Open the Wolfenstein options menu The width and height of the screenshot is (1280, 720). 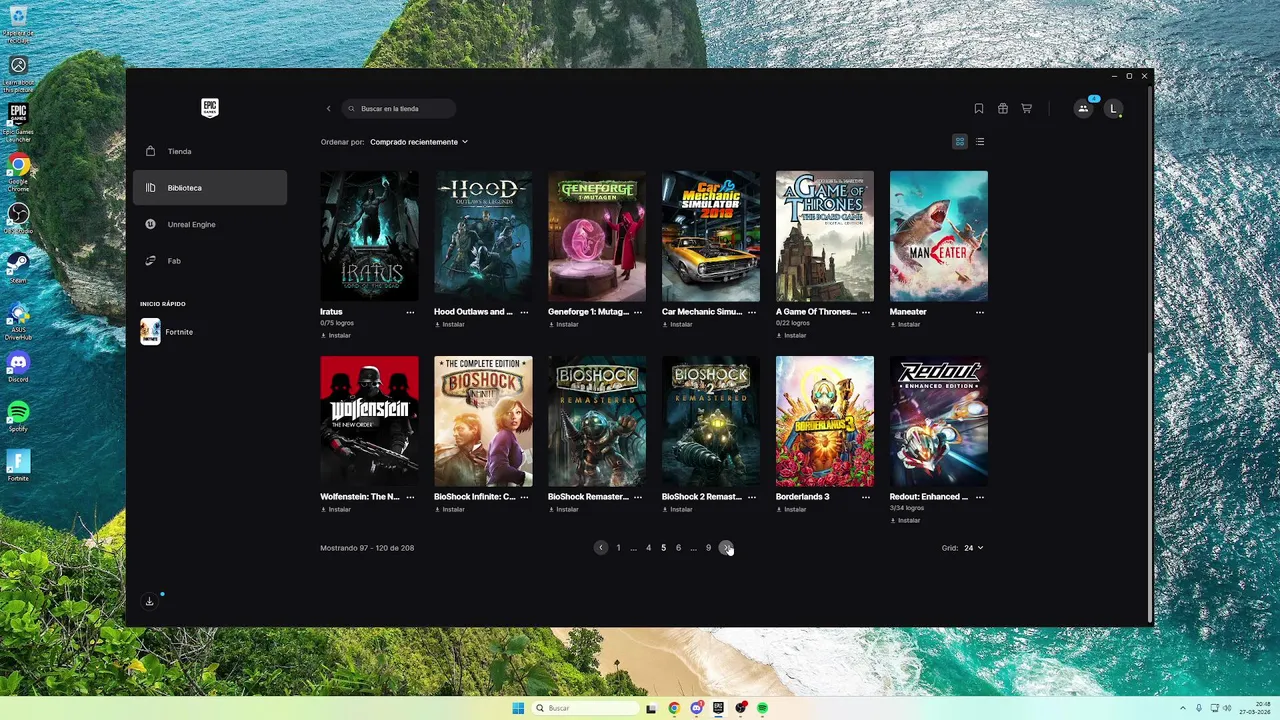coord(410,497)
